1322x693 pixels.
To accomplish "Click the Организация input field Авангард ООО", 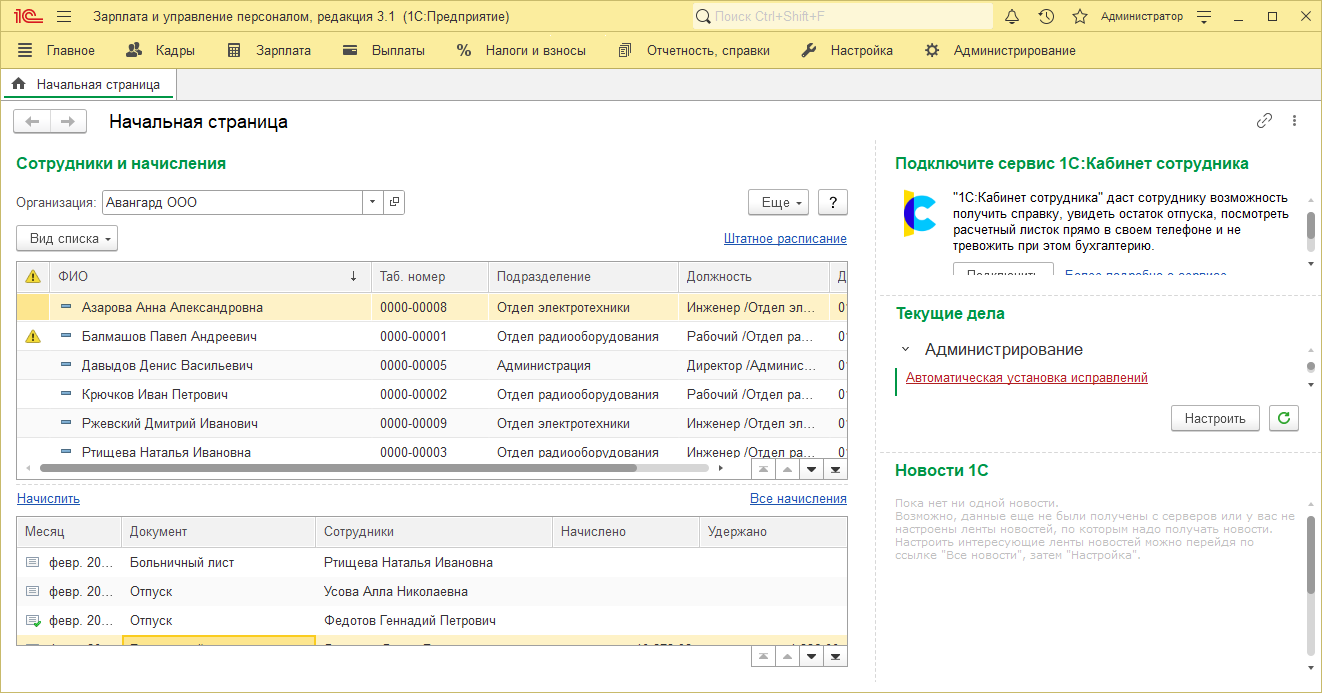I will (232, 202).
